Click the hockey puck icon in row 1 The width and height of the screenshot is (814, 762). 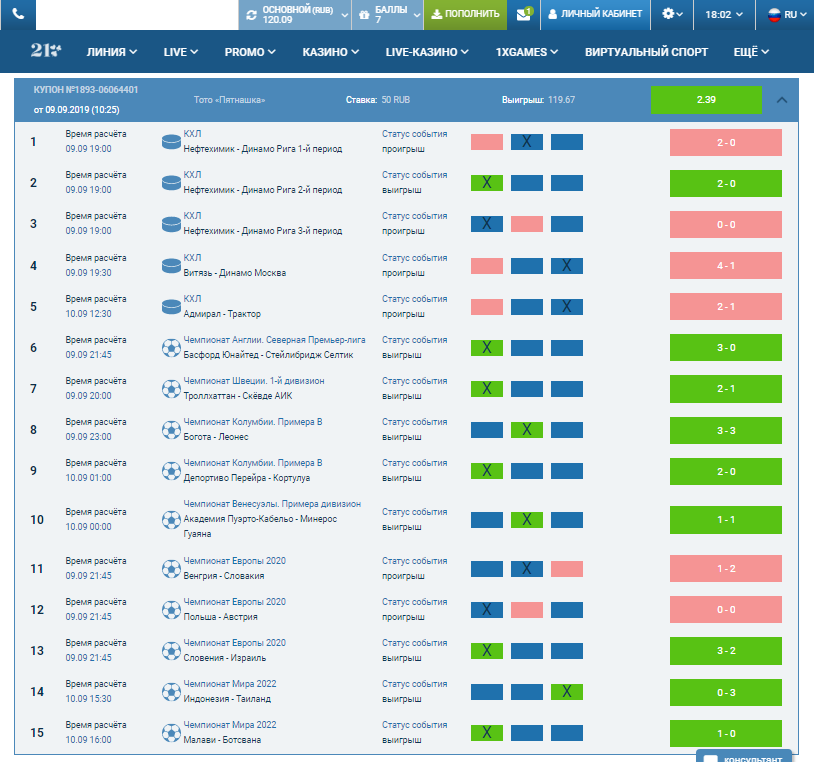(x=170, y=142)
